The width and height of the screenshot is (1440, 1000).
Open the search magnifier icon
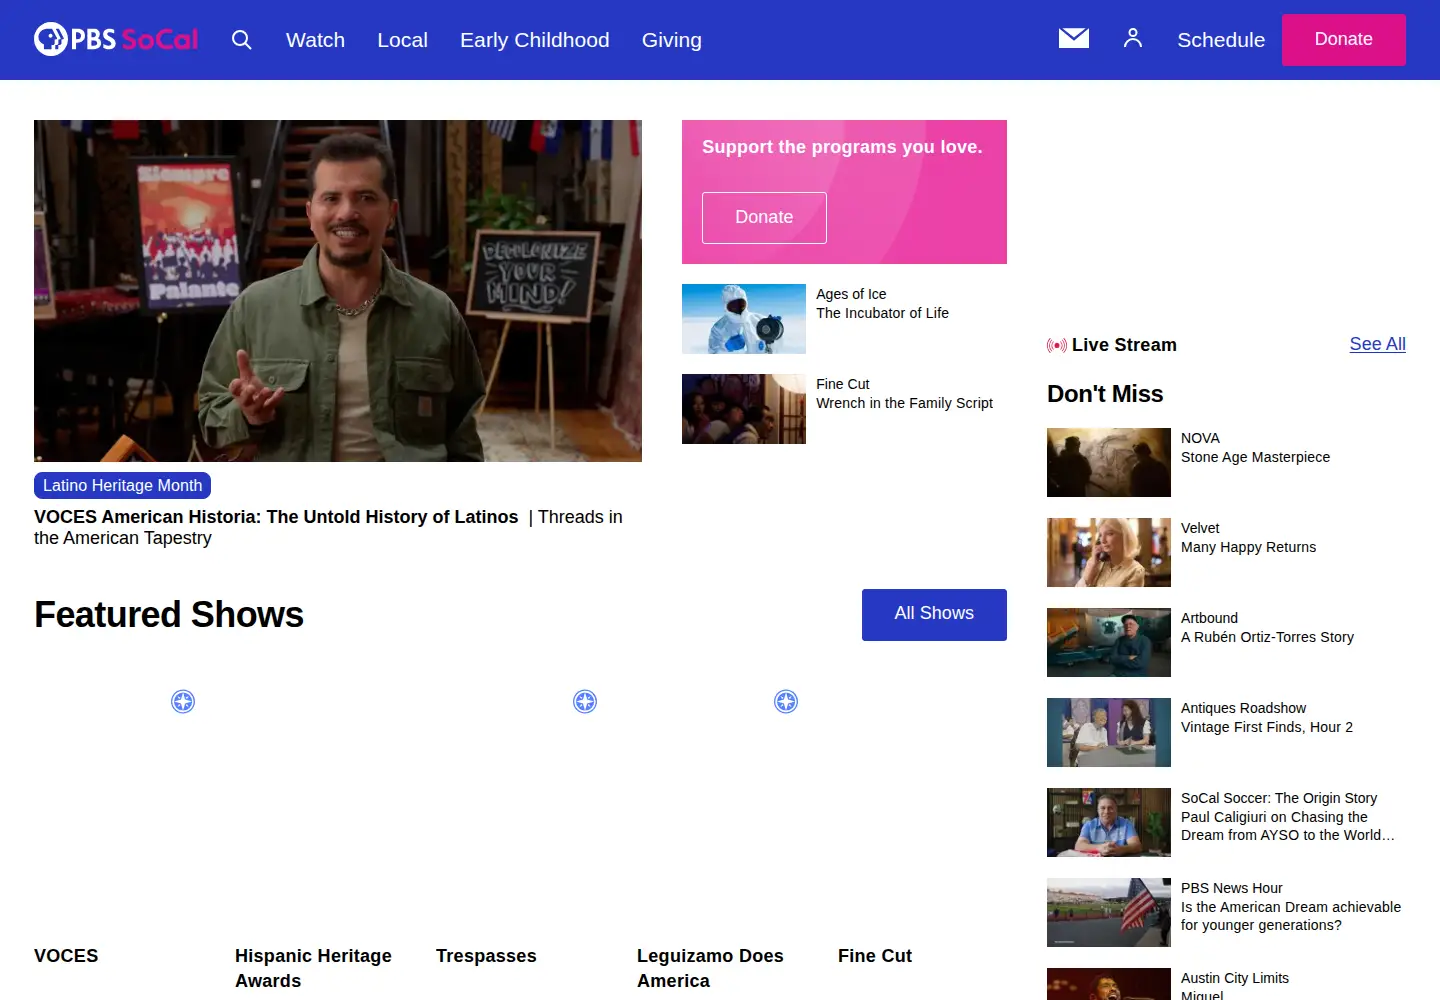coord(241,40)
